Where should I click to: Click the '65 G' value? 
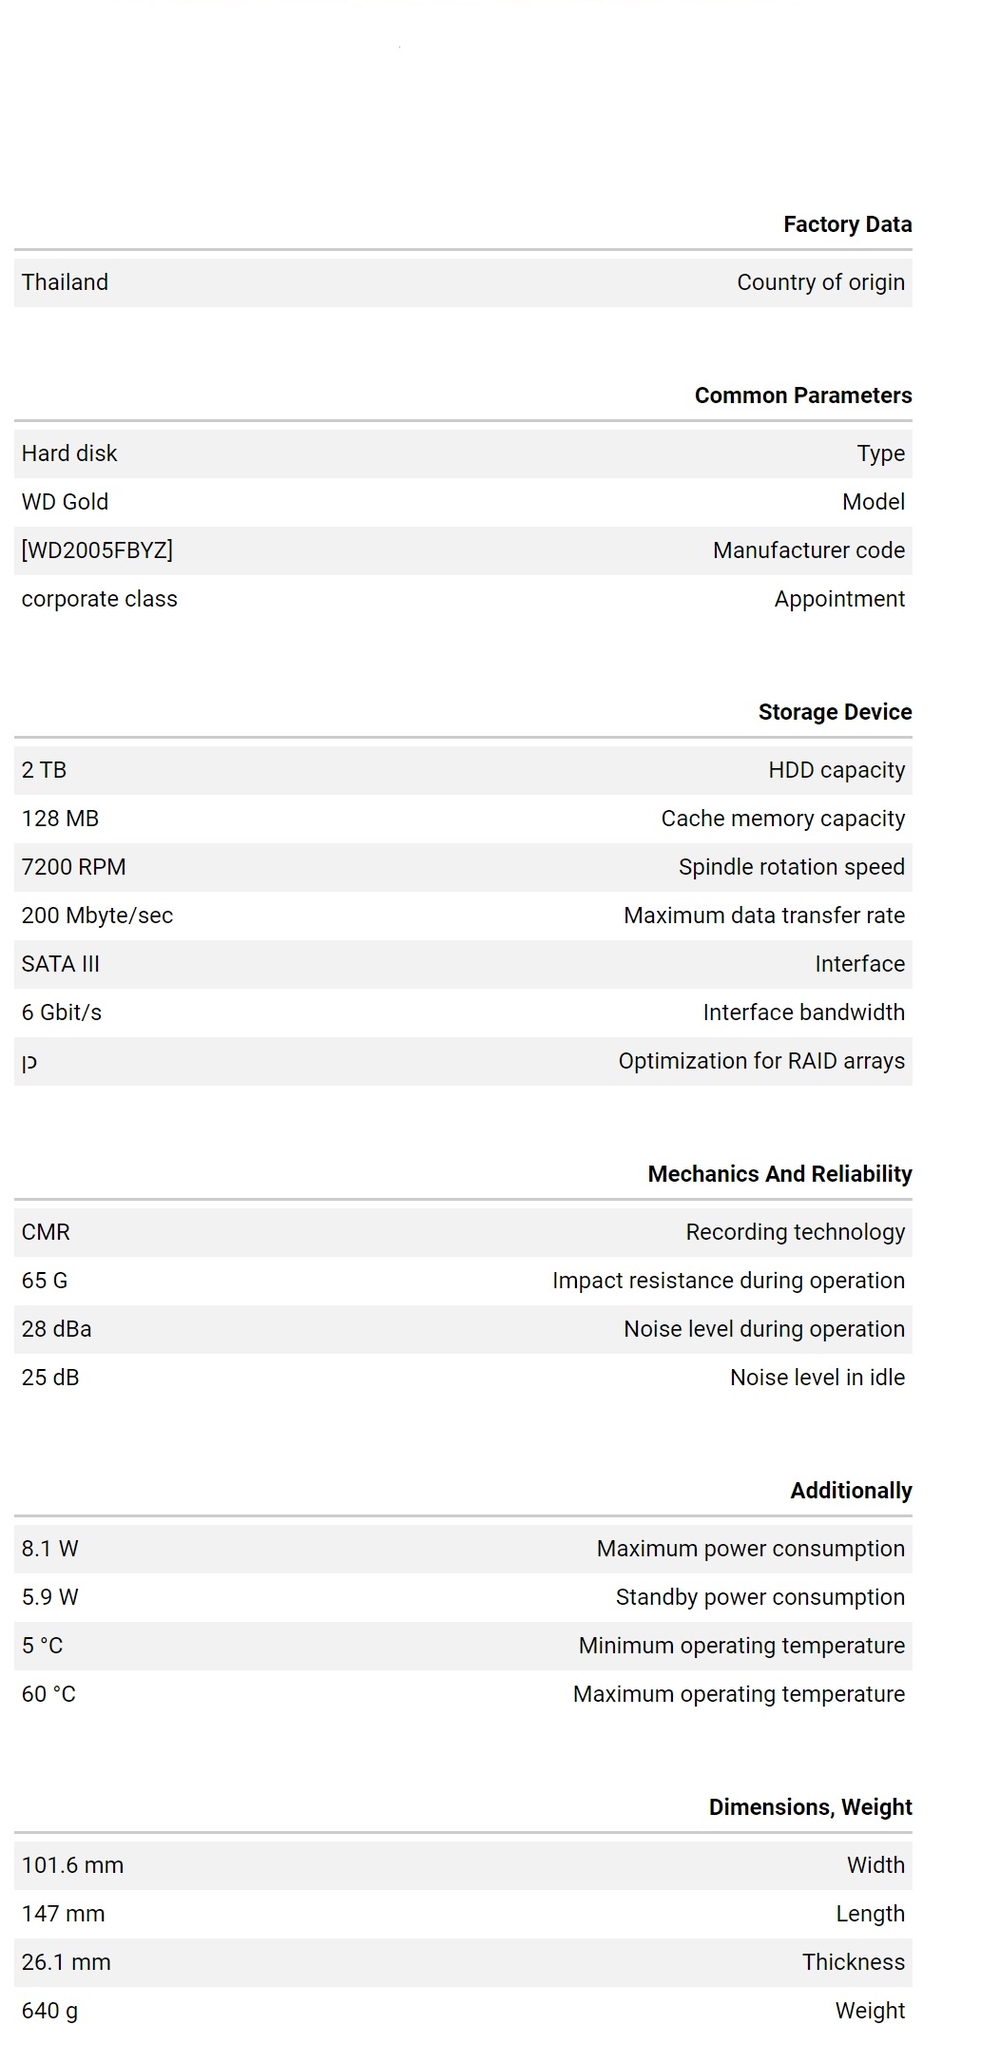pyautogui.click(x=45, y=1281)
